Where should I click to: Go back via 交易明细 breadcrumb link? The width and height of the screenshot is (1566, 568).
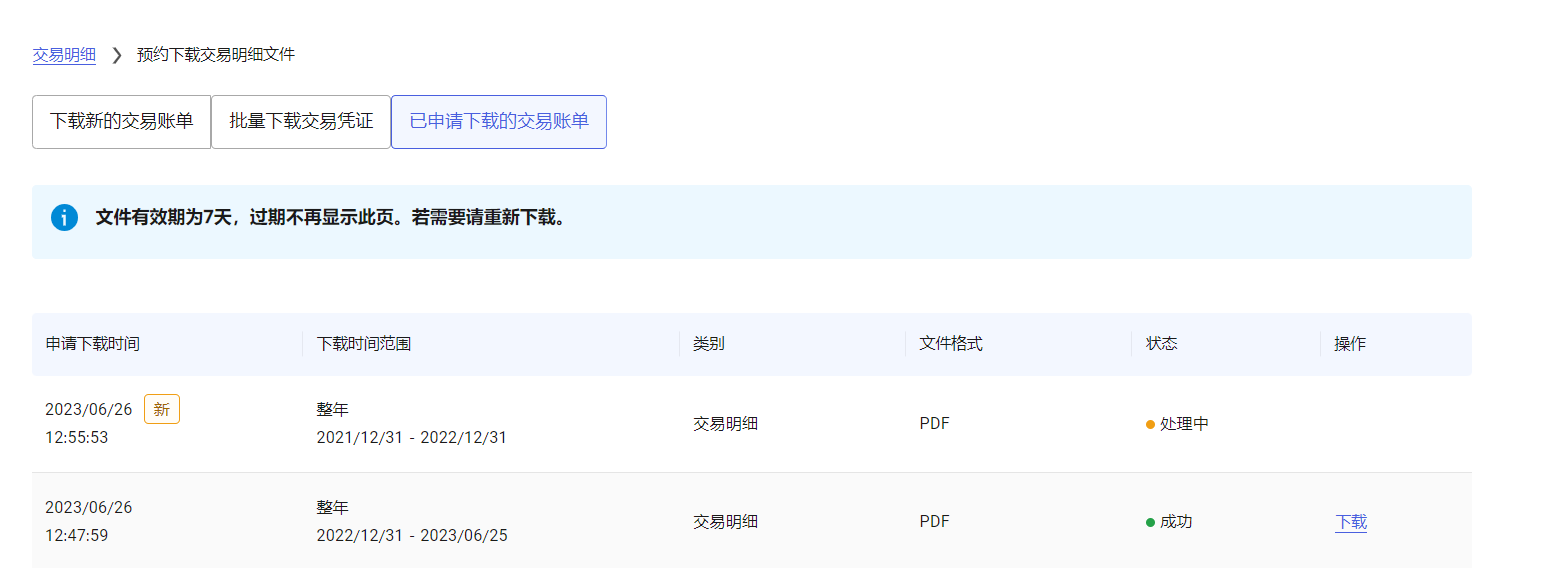tap(64, 55)
